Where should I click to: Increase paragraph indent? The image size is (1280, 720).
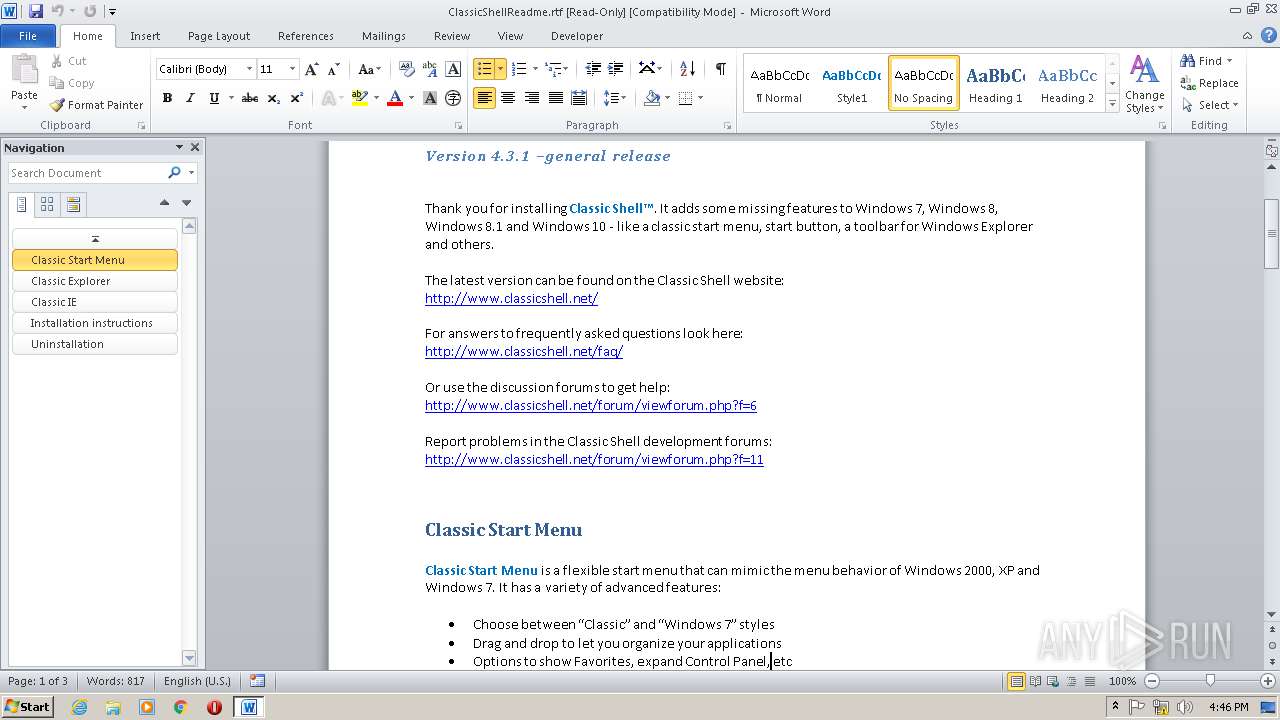616,69
